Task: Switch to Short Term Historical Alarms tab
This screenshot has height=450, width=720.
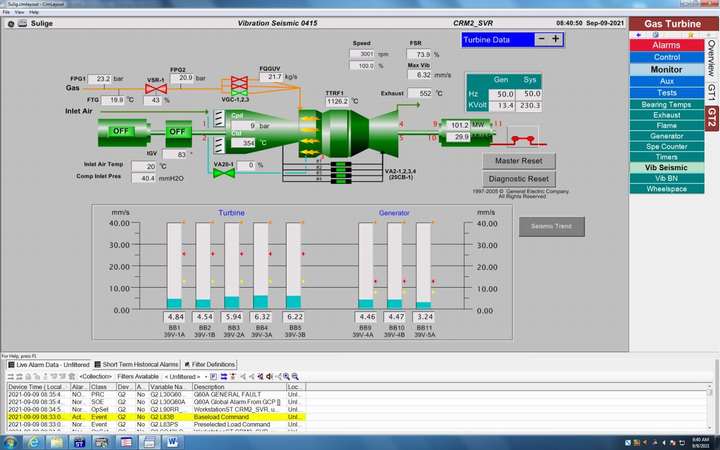Action: click(x=136, y=365)
